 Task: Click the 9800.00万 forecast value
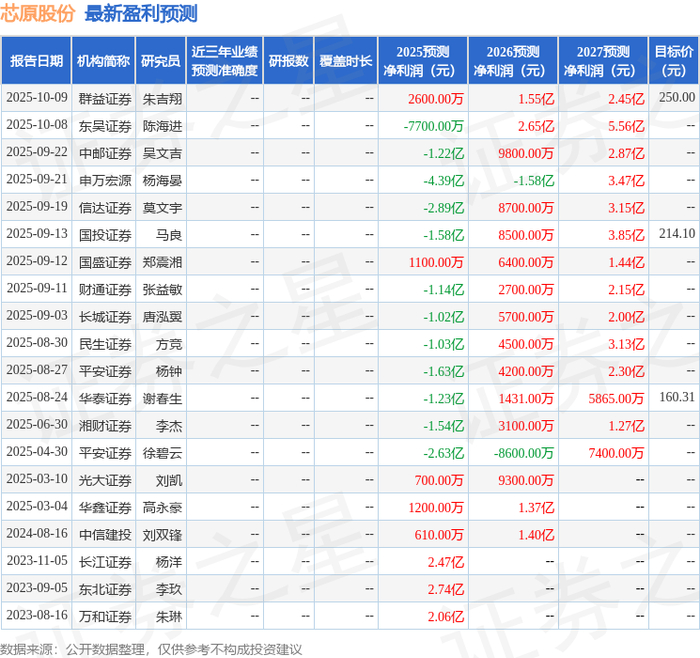pos(525,153)
